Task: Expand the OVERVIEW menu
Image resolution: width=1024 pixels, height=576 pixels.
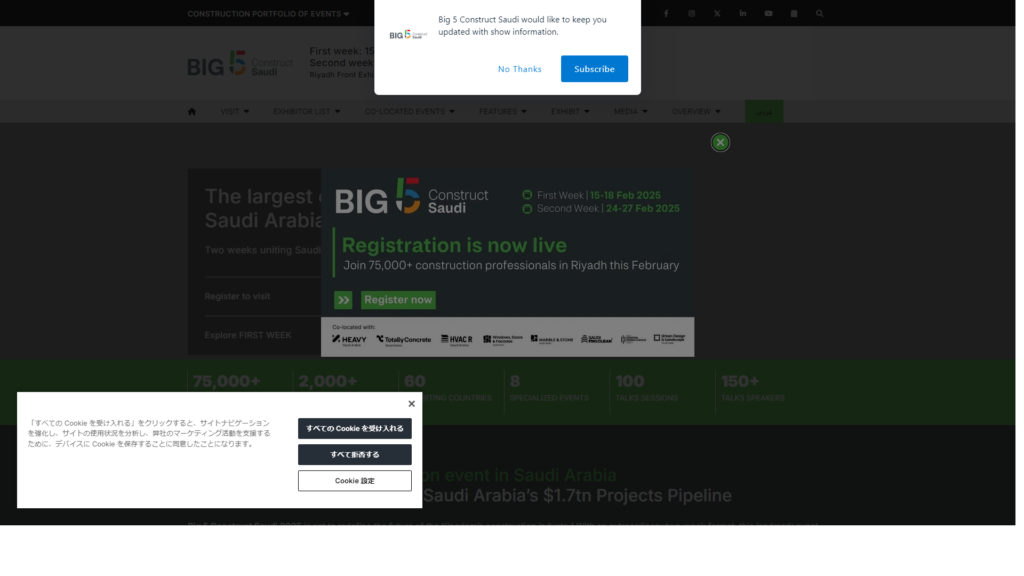Action: pyautogui.click(x=696, y=112)
